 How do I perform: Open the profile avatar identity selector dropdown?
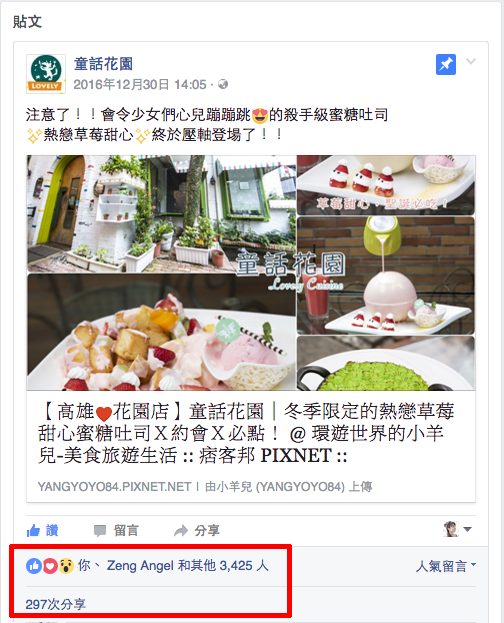[457, 529]
